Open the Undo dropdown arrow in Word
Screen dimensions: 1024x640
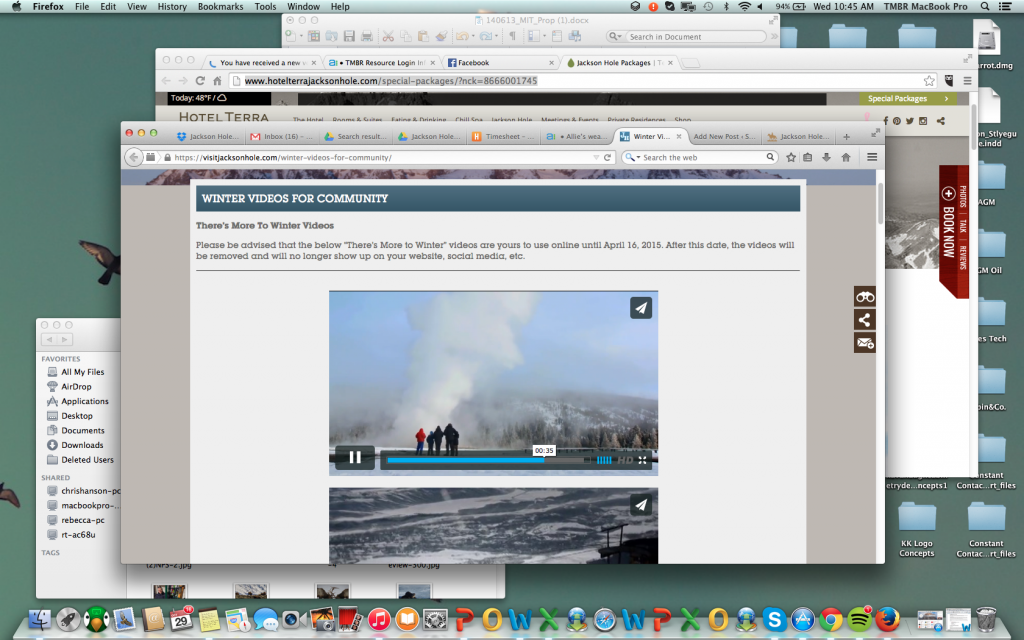pyautogui.click(x=473, y=37)
